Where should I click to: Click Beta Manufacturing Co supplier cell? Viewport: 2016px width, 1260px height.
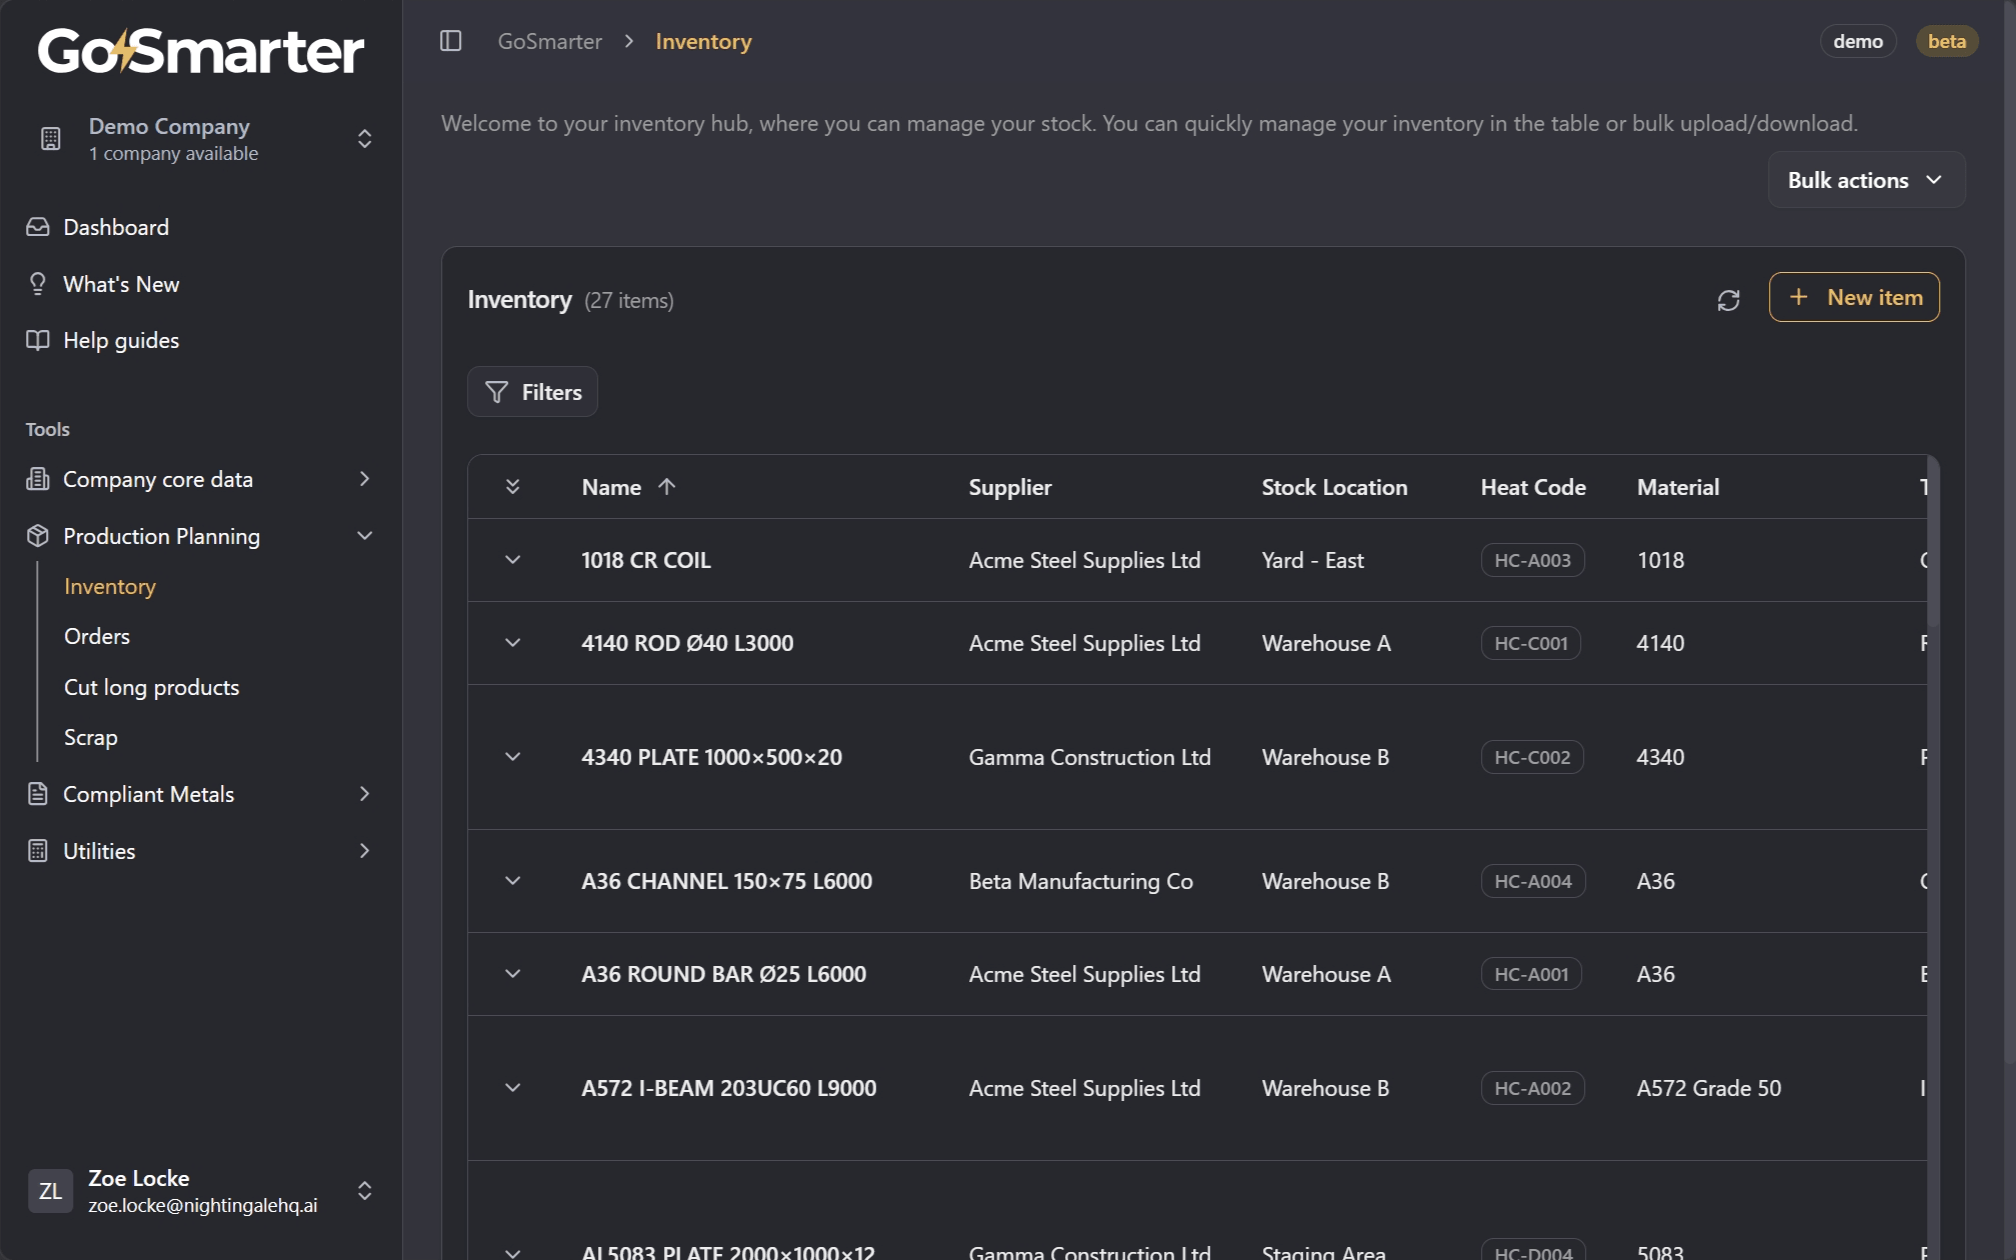click(x=1081, y=881)
